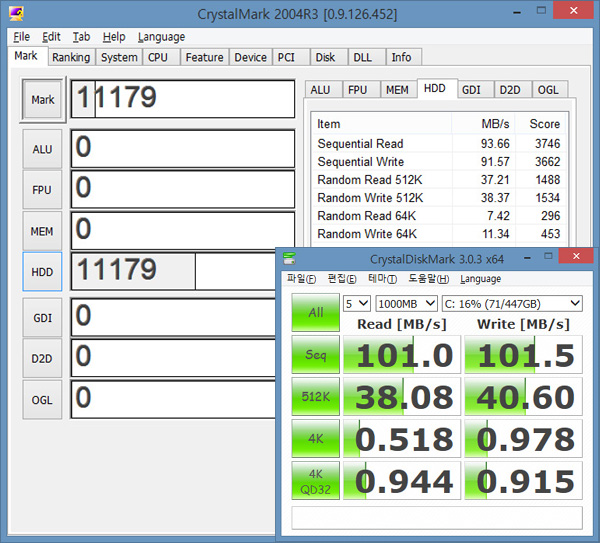
Task: Click the HDD score 11179 bar
Action: point(173,271)
